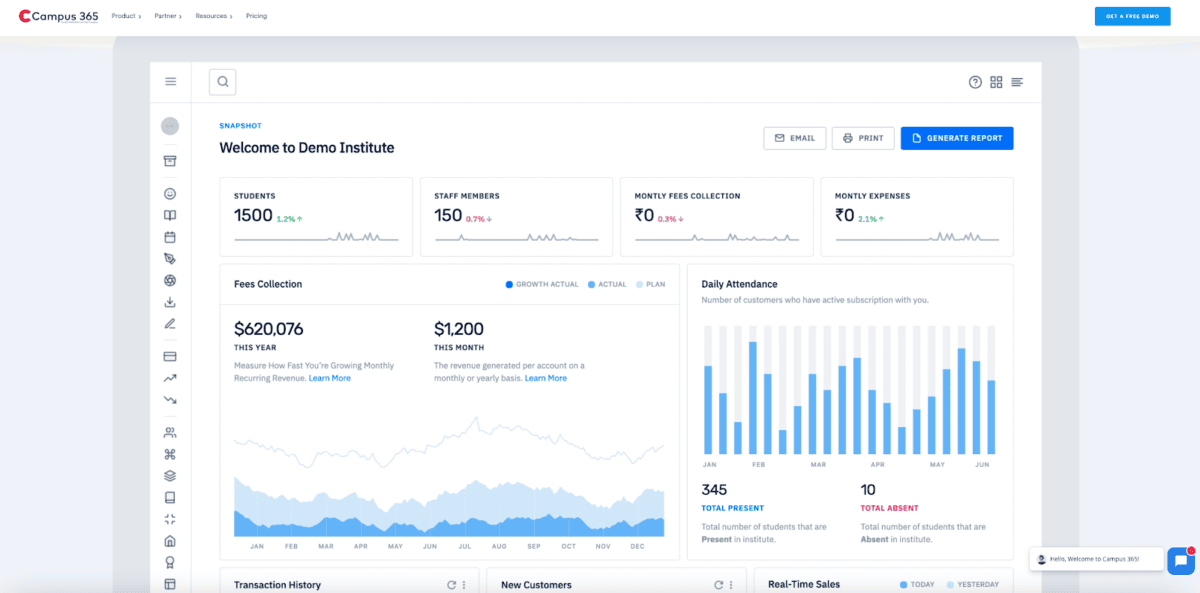
Task: Click the download arrow sidebar icon
Action: coord(170,302)
